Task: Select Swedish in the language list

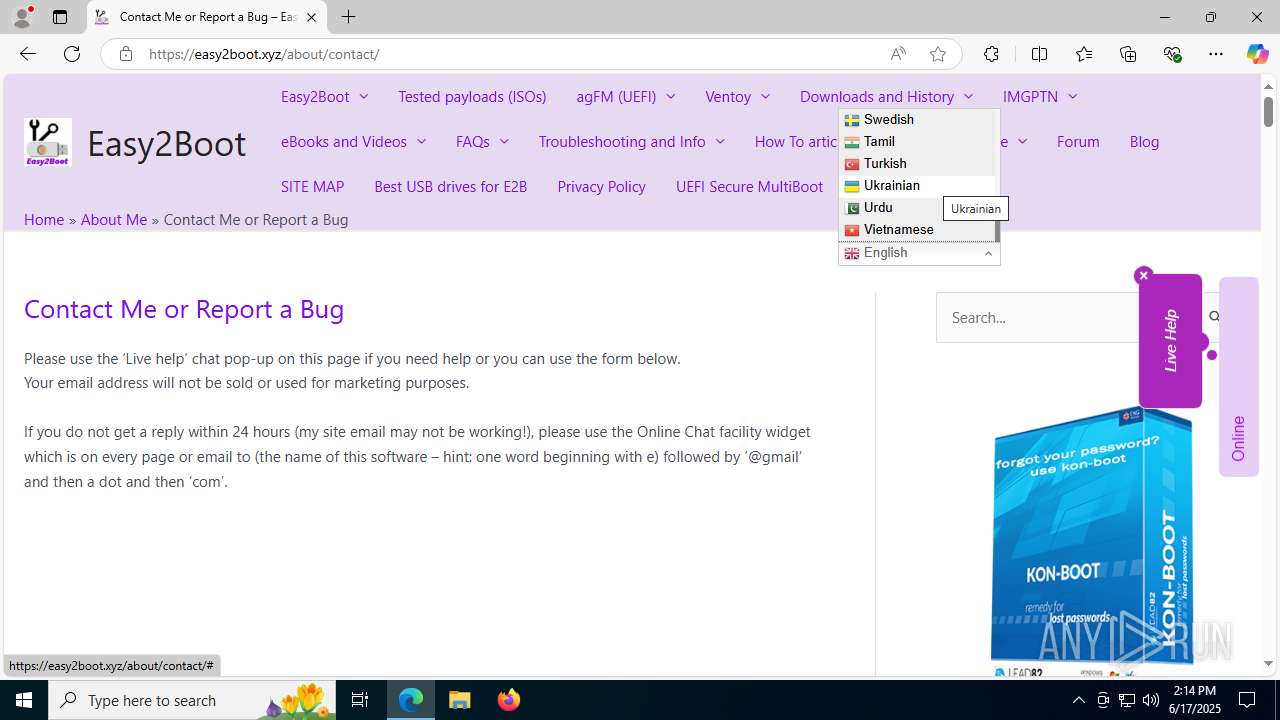Action: tap(917, 119)
